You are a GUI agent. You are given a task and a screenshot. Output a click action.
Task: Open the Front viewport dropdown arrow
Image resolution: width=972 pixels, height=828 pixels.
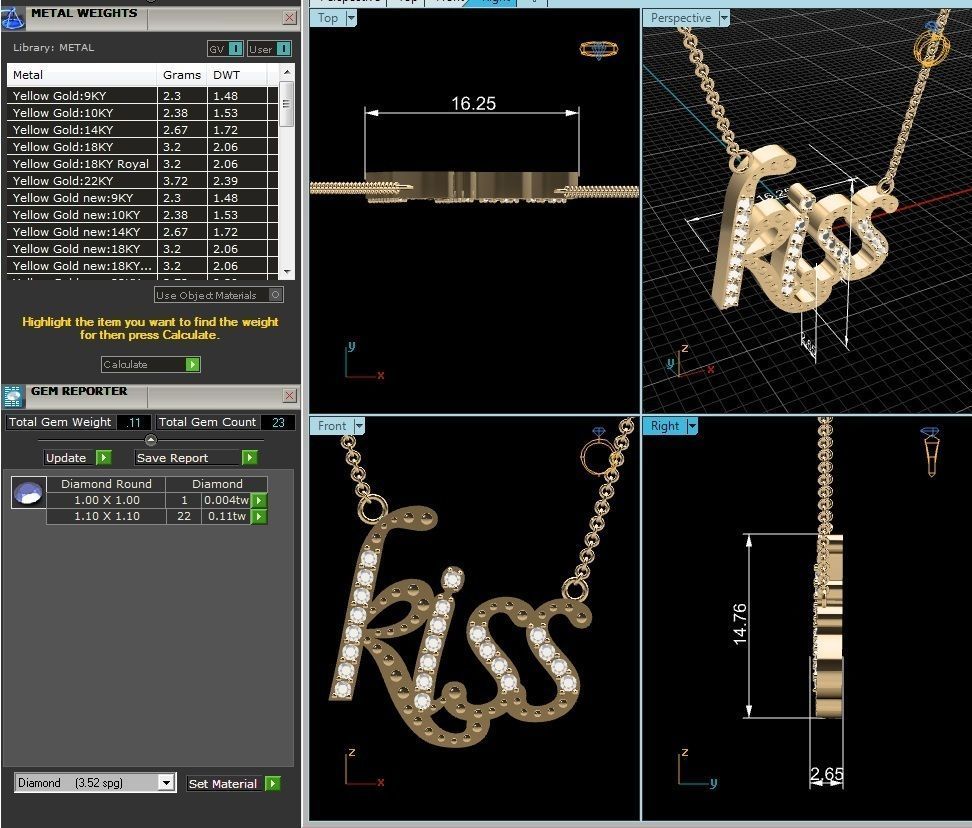[x=359, y=426]
